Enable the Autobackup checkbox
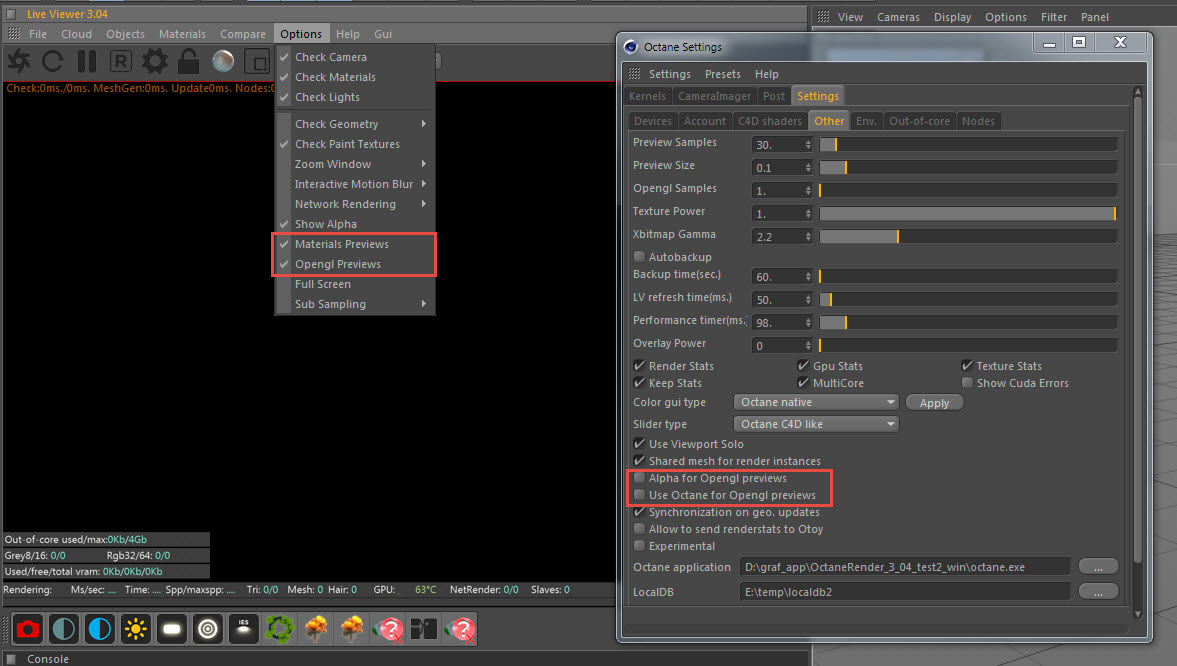This screenshot has width=1177, height=666. click(x=640, y=257)
